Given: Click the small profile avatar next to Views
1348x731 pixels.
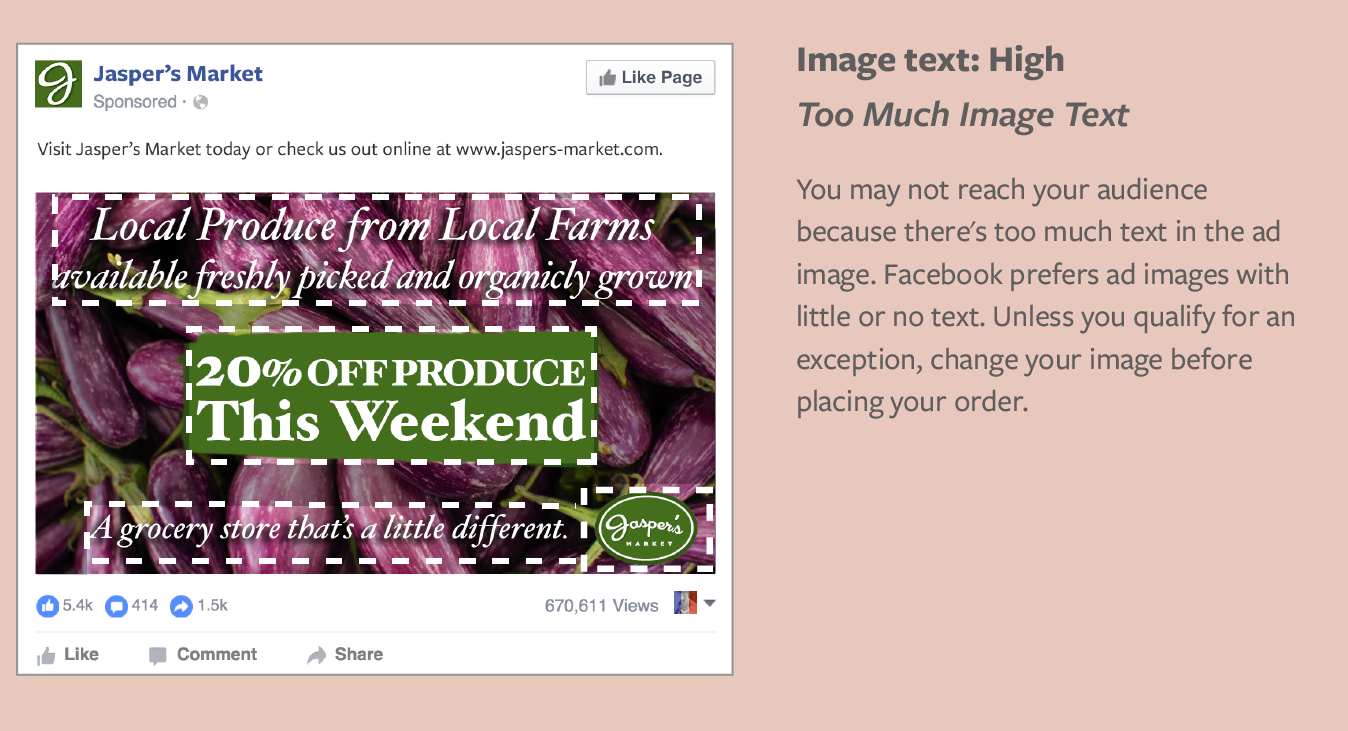Looking at the screenshot, I should (685, 603).
